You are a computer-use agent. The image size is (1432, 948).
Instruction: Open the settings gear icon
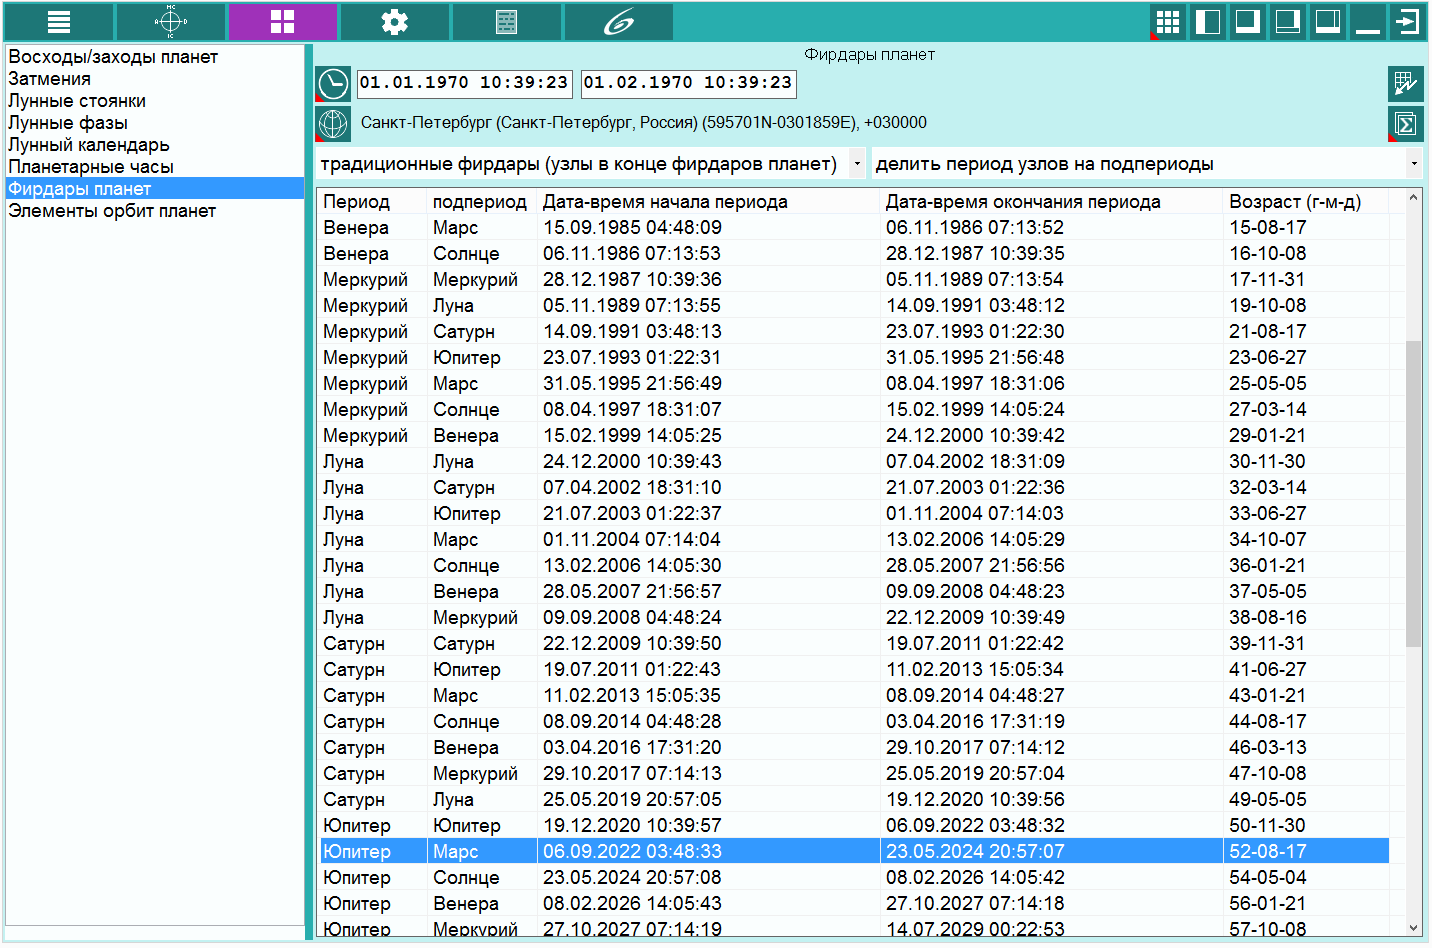coord(394,22)
